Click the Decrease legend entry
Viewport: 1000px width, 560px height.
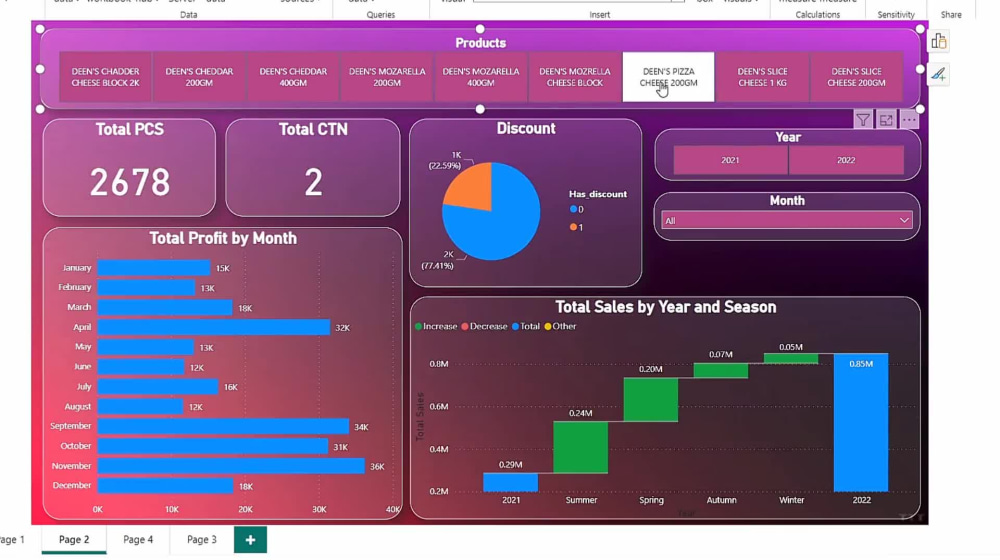tap(484, 327)
